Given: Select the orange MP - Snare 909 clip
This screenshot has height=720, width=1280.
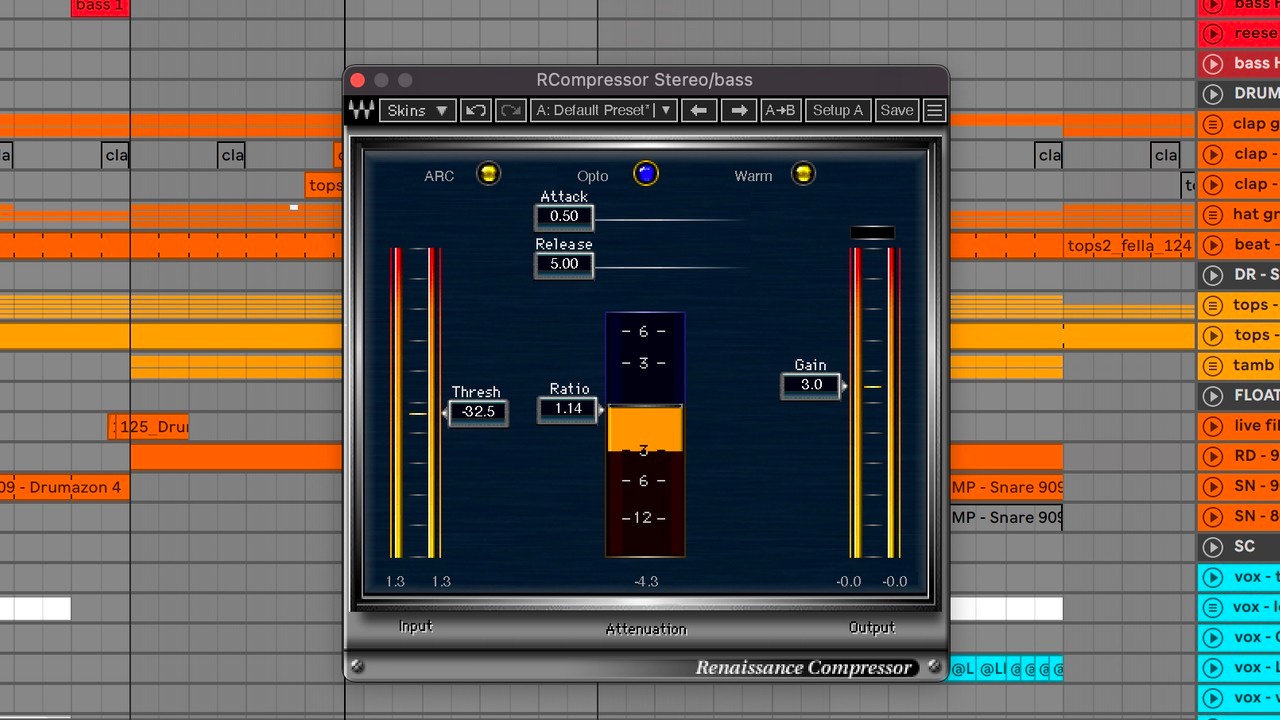Looking at the screenshot, I should click(x=1006, y=487).
